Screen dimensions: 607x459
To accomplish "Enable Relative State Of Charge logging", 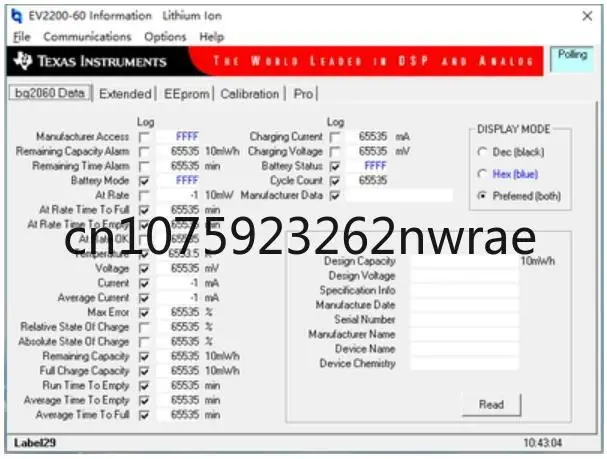I will pyautogui.click(x=144, y=327).
